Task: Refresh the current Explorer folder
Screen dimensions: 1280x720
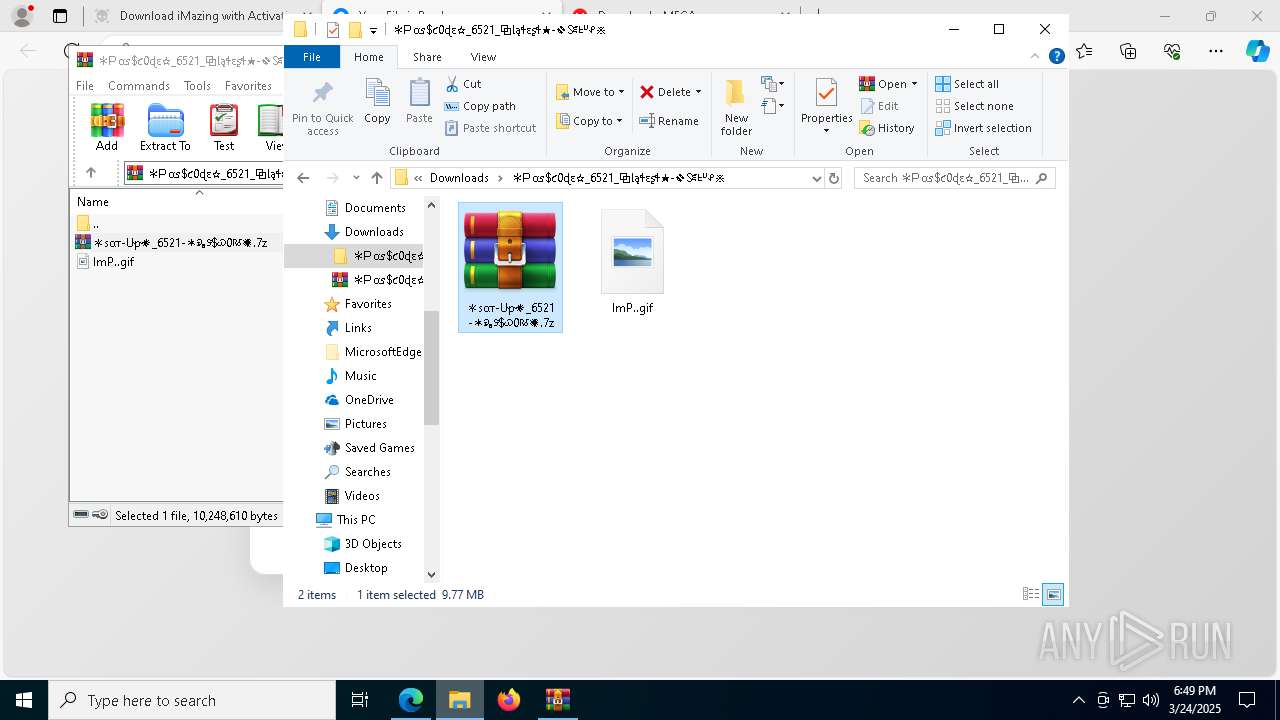Action: [834, 178]
